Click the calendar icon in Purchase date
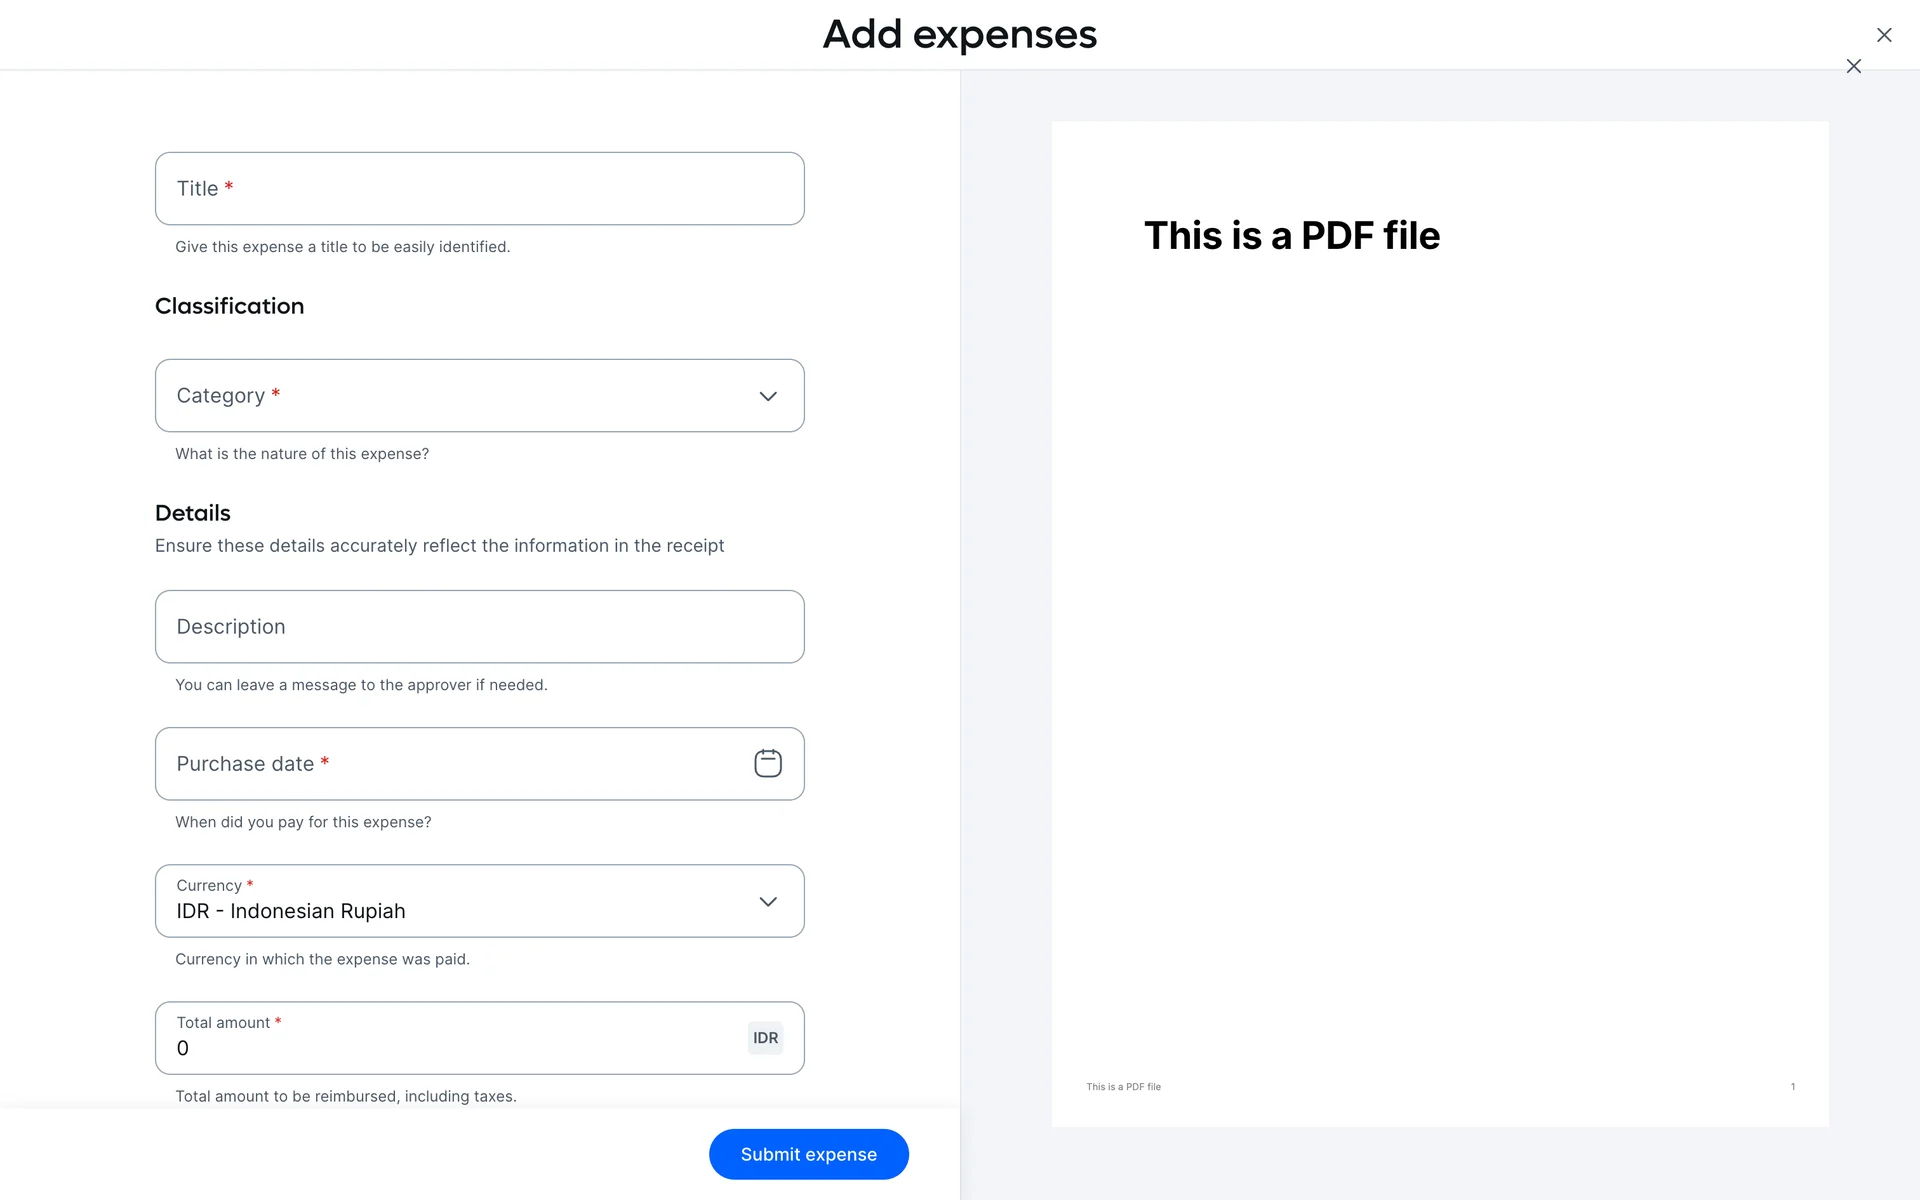 767,764
